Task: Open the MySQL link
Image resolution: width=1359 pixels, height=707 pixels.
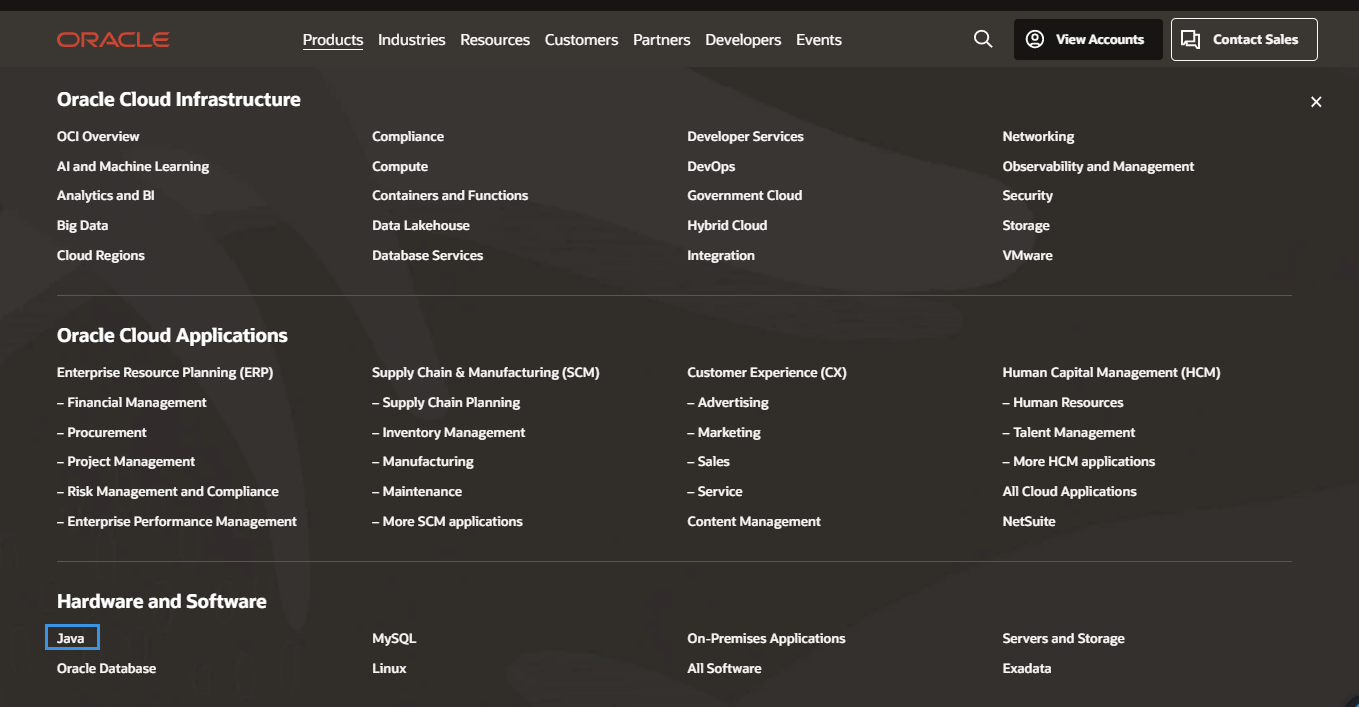Action: tap(394, 638)
